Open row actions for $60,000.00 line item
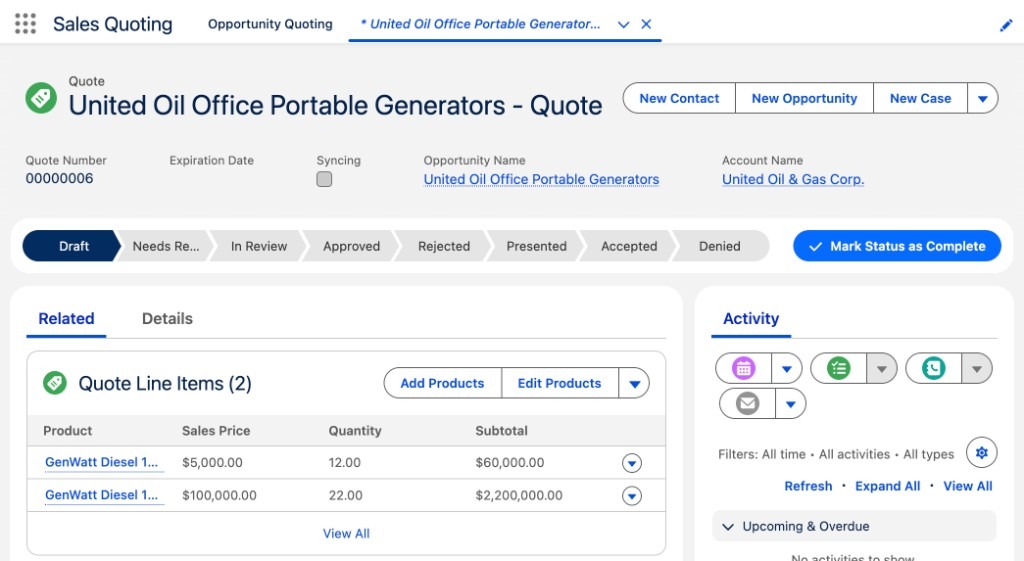Screen dimensions: 1024x561 632,463
